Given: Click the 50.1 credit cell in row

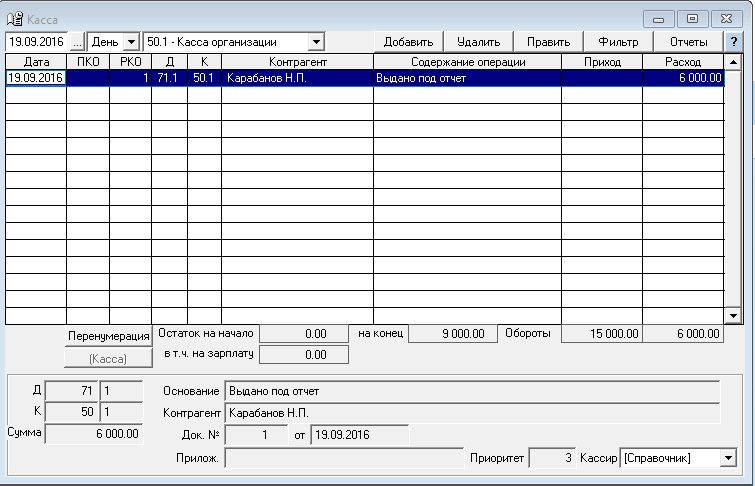Looking at the screenshot, I should click(204, 78).
